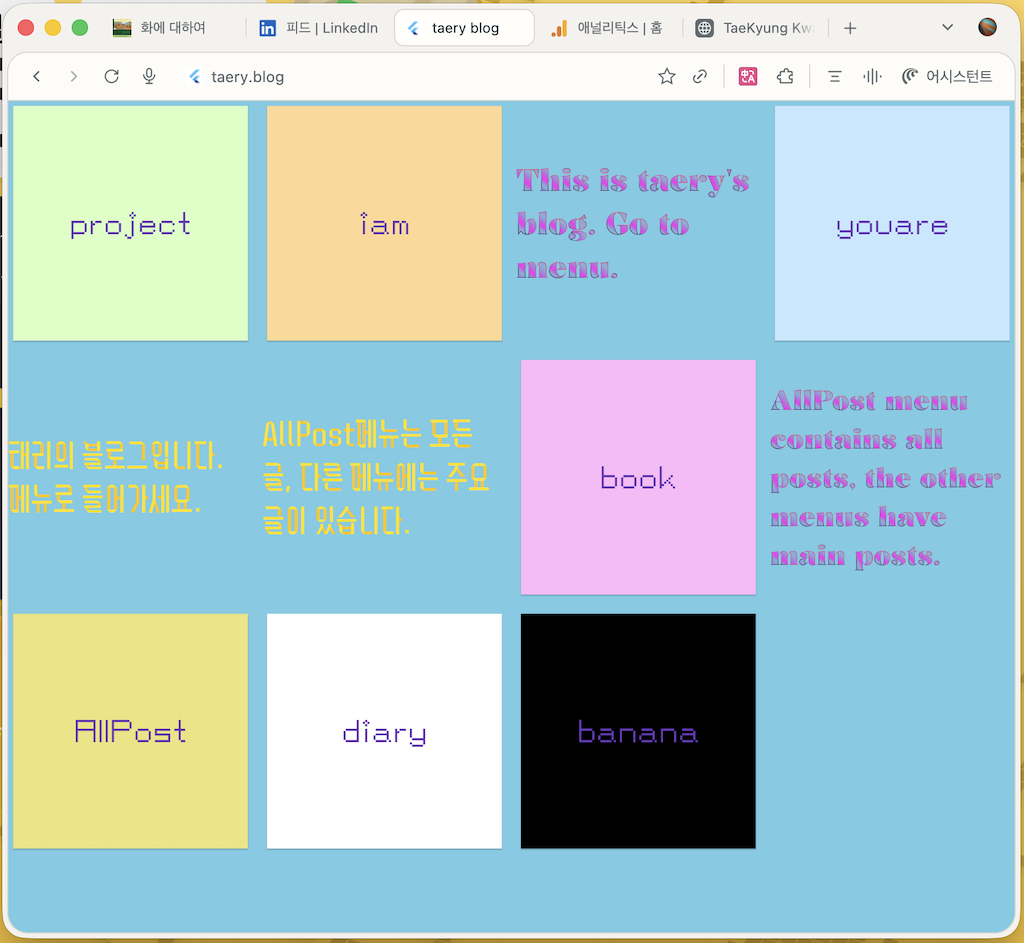Screen dimensions: 1024x943
Task: Expand the tab list chevron
Action: coord(948,27)
